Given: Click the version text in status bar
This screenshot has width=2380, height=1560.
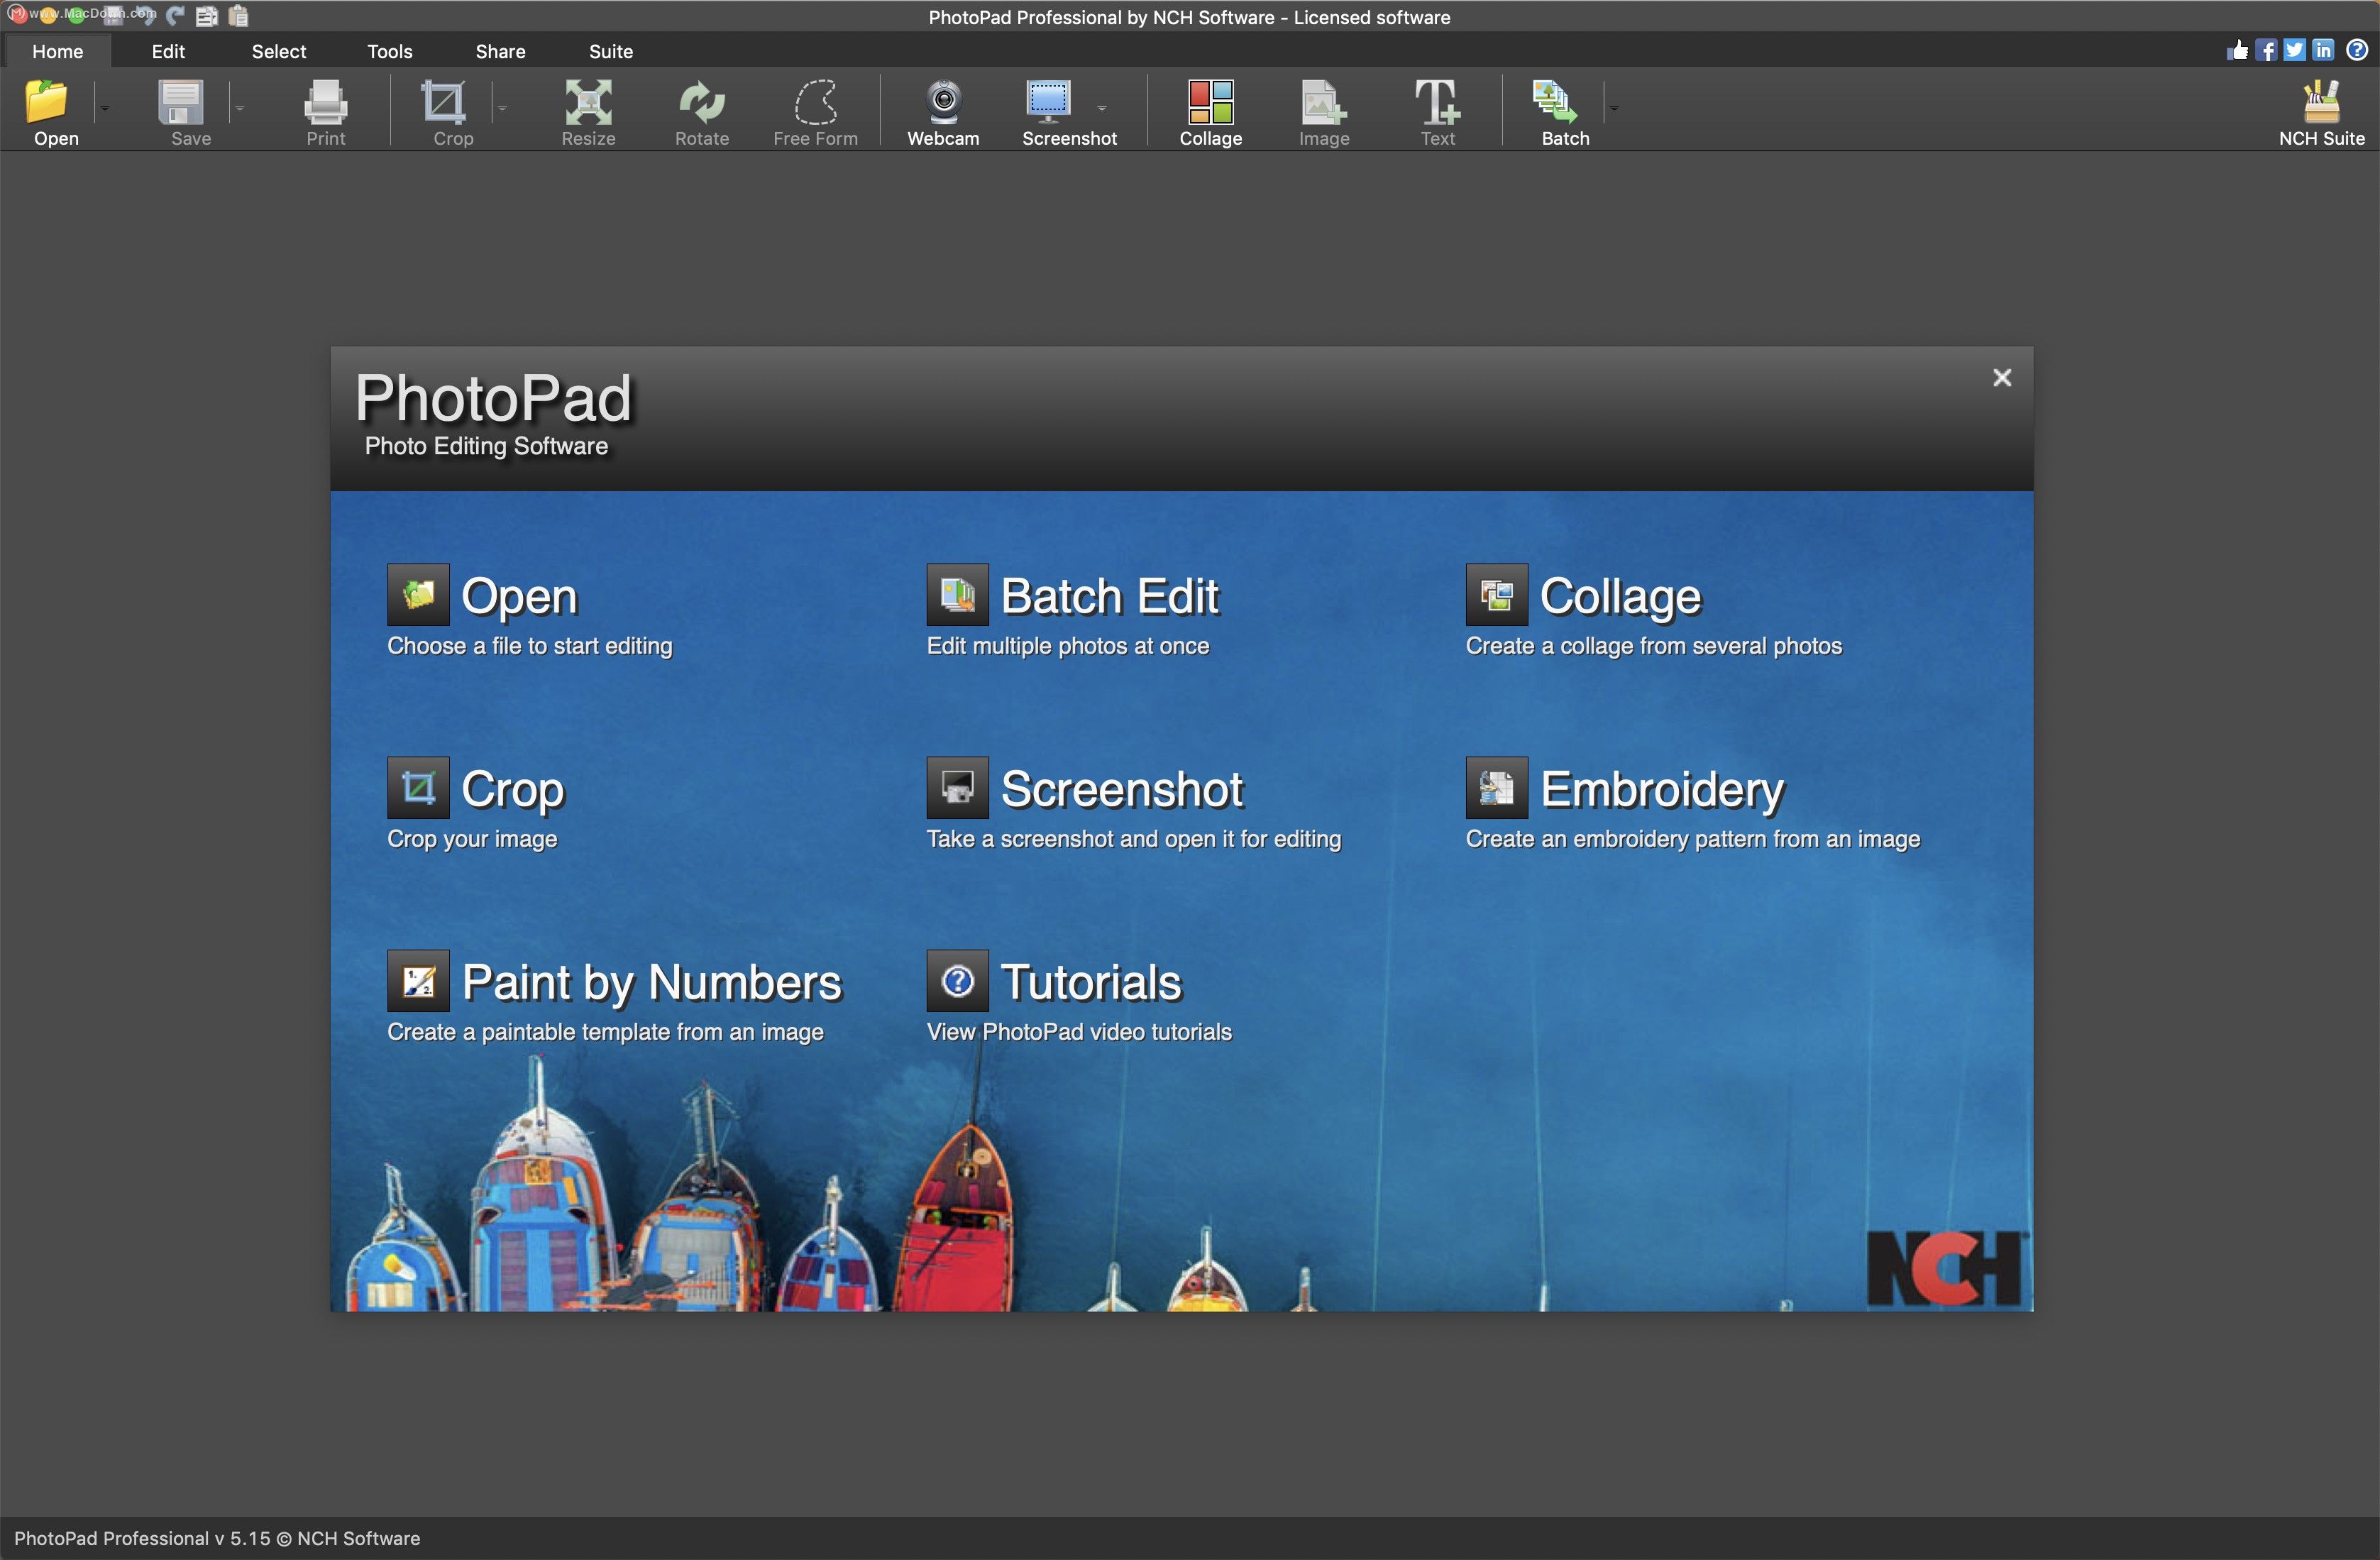Looking at the screenshot, I should (217, 1538).
